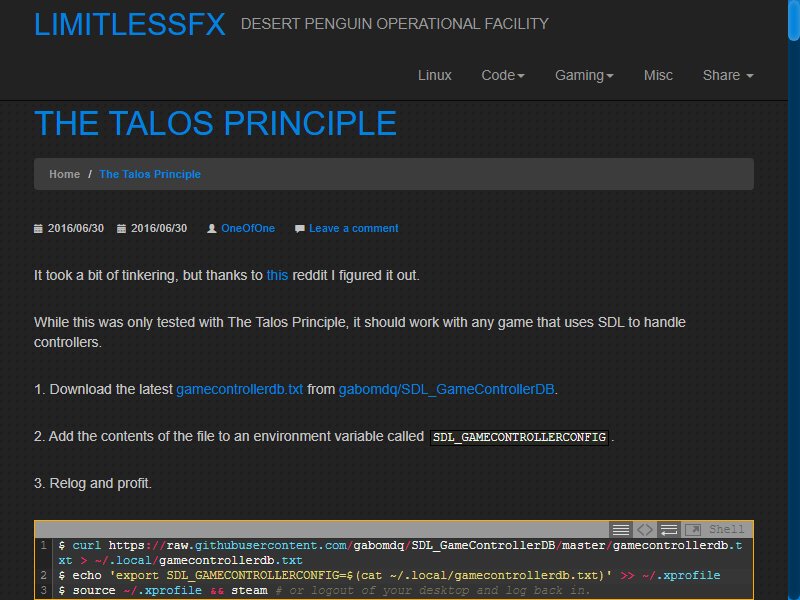
Task: Click Leave a comment link
Action: pos(354,229)
